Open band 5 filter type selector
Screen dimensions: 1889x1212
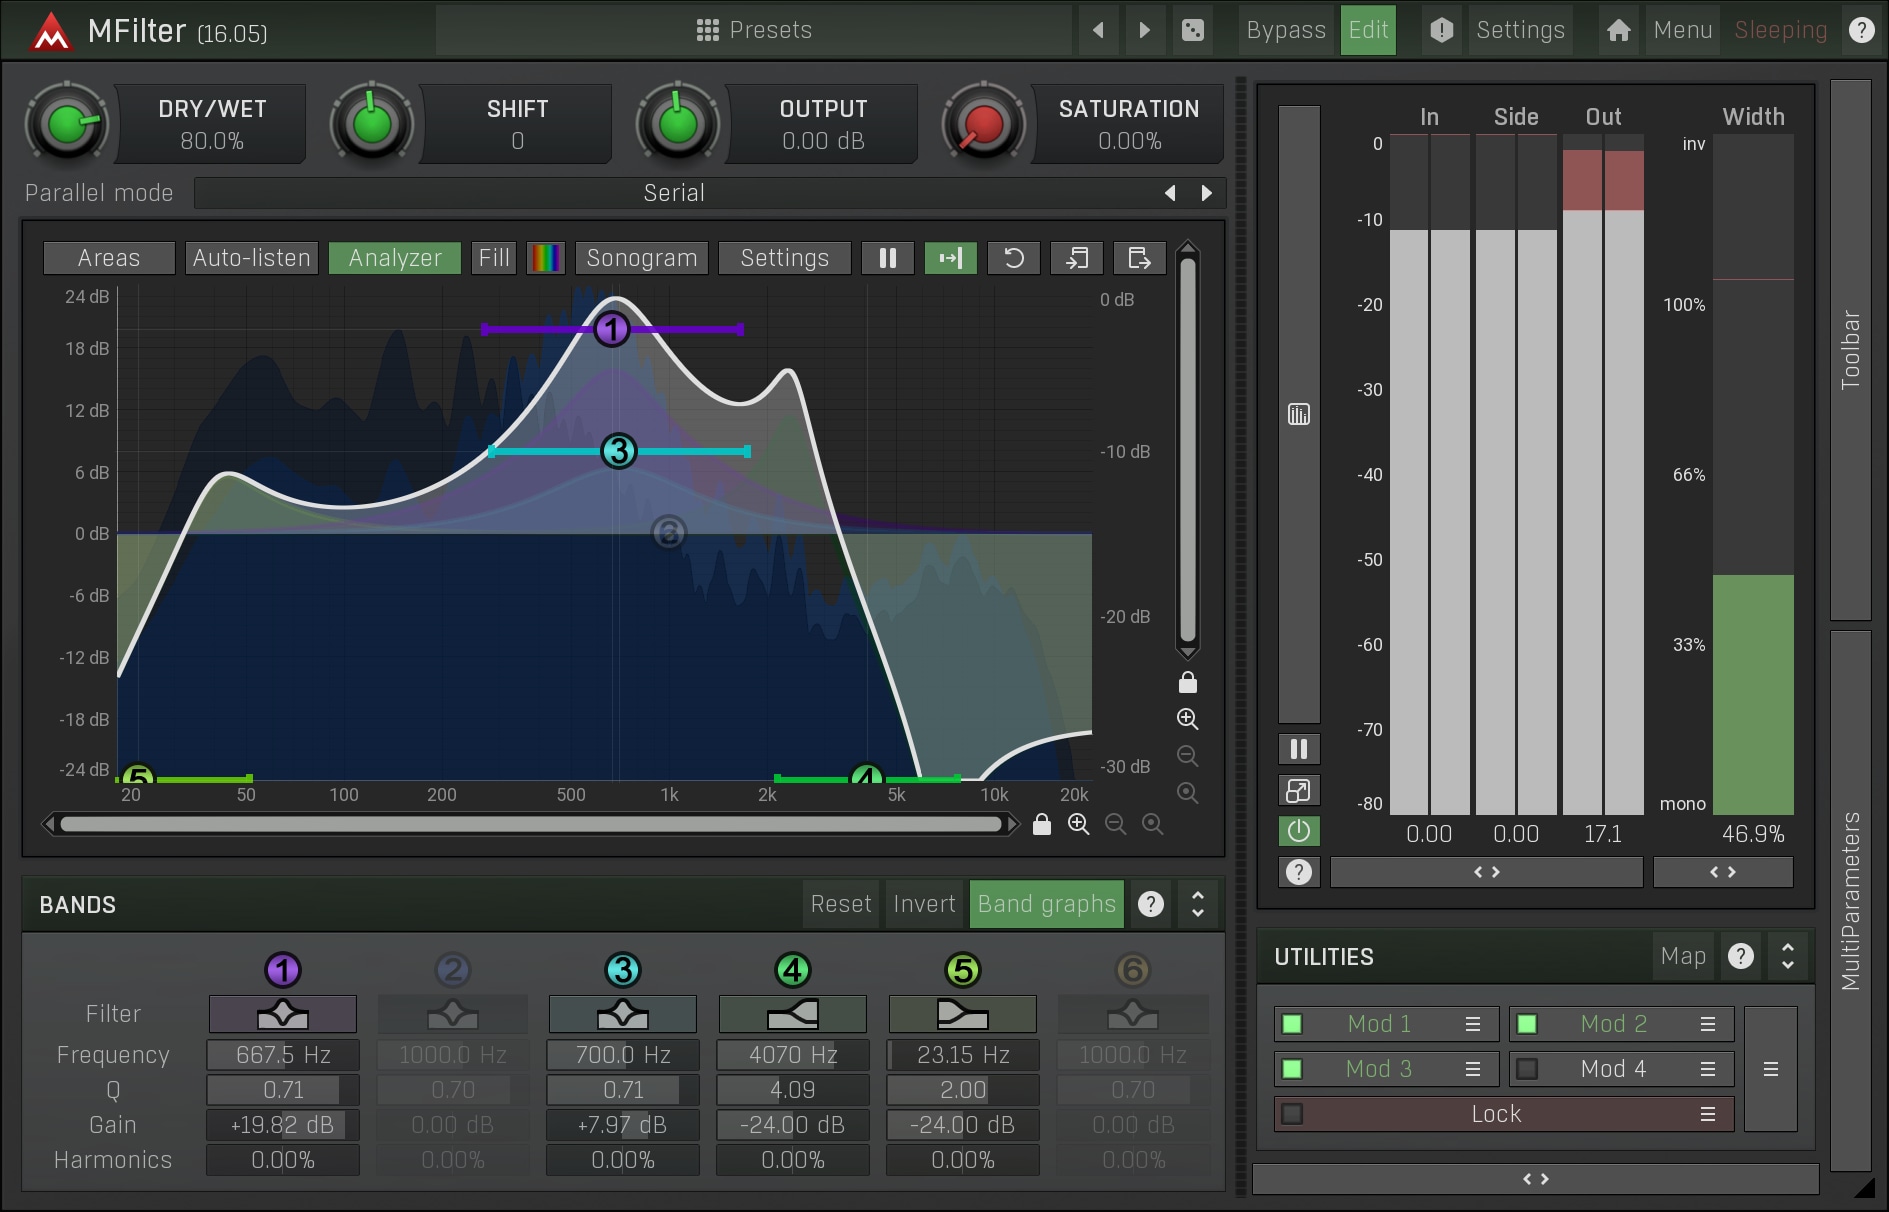tap(963, 1014)
